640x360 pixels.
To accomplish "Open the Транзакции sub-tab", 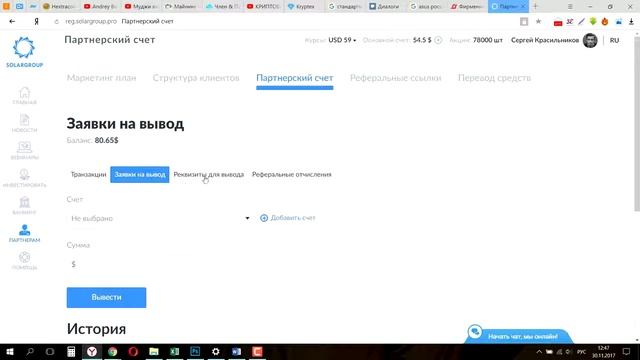I will (x=88, y=174).
